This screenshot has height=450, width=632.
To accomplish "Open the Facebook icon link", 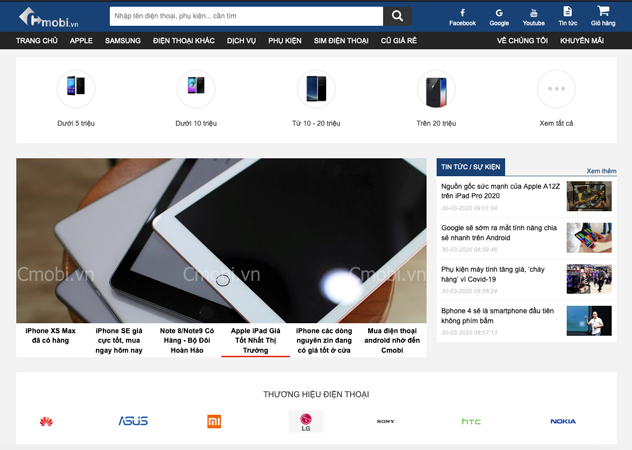I will coord(462,15).
